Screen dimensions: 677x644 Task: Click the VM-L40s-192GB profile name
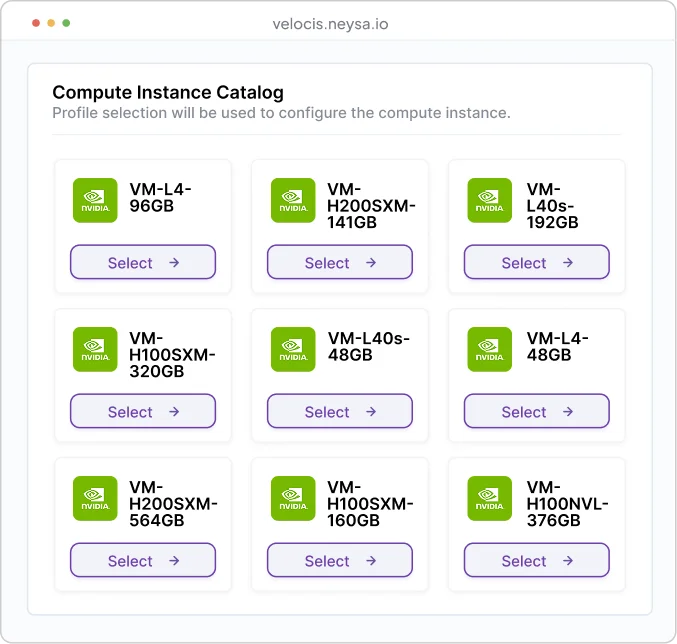click(552, 205)
